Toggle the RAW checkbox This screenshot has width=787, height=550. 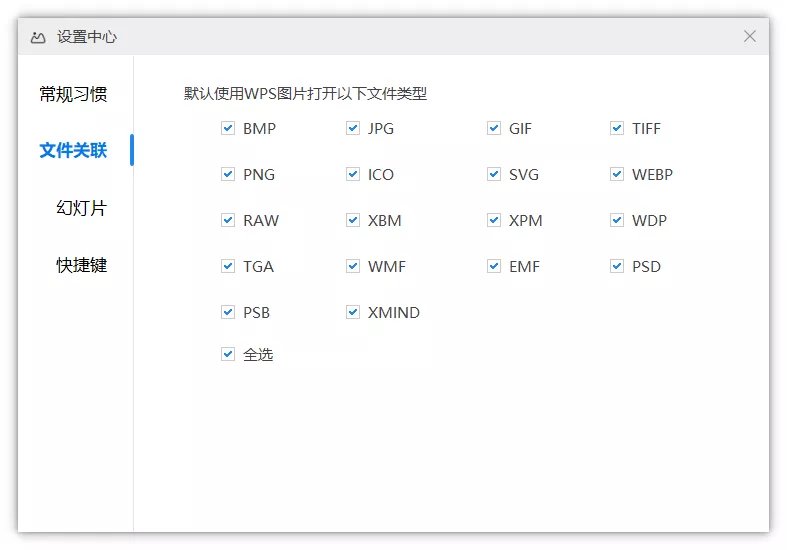[228, 220]
